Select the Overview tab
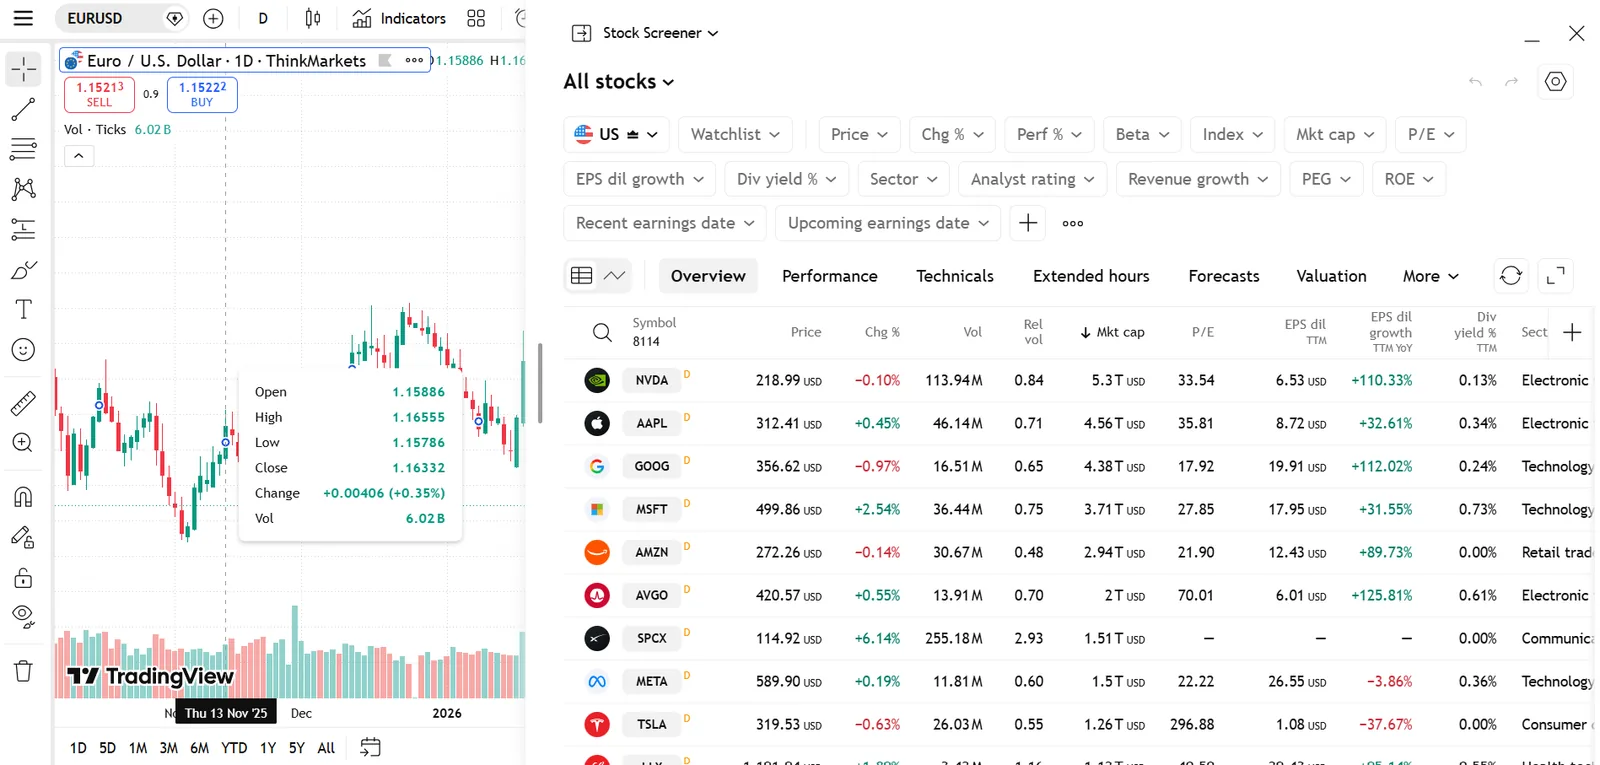The image size is (1600, 765). pos(708,276)
